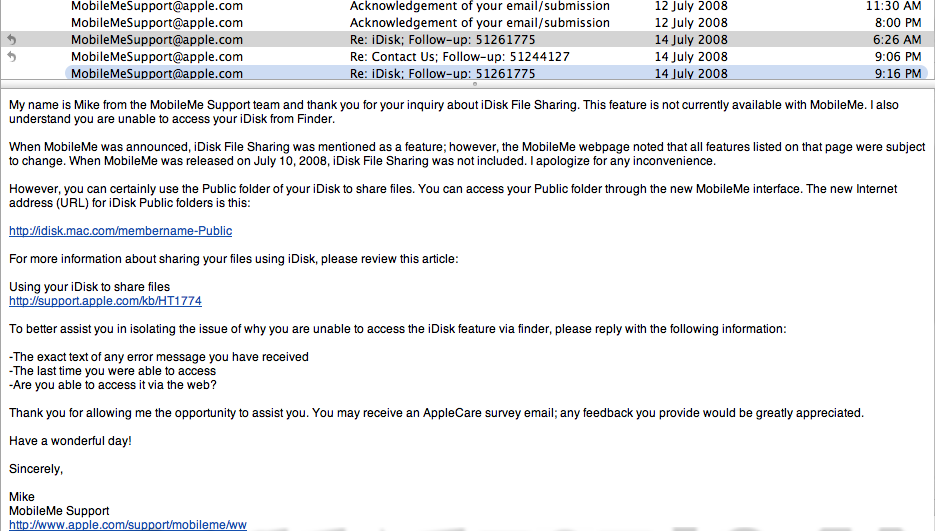Open the apple.com/support/mobileme/ww link
Image resolution: width=935 pixels, height=531 pixels.
pos(128,524)
